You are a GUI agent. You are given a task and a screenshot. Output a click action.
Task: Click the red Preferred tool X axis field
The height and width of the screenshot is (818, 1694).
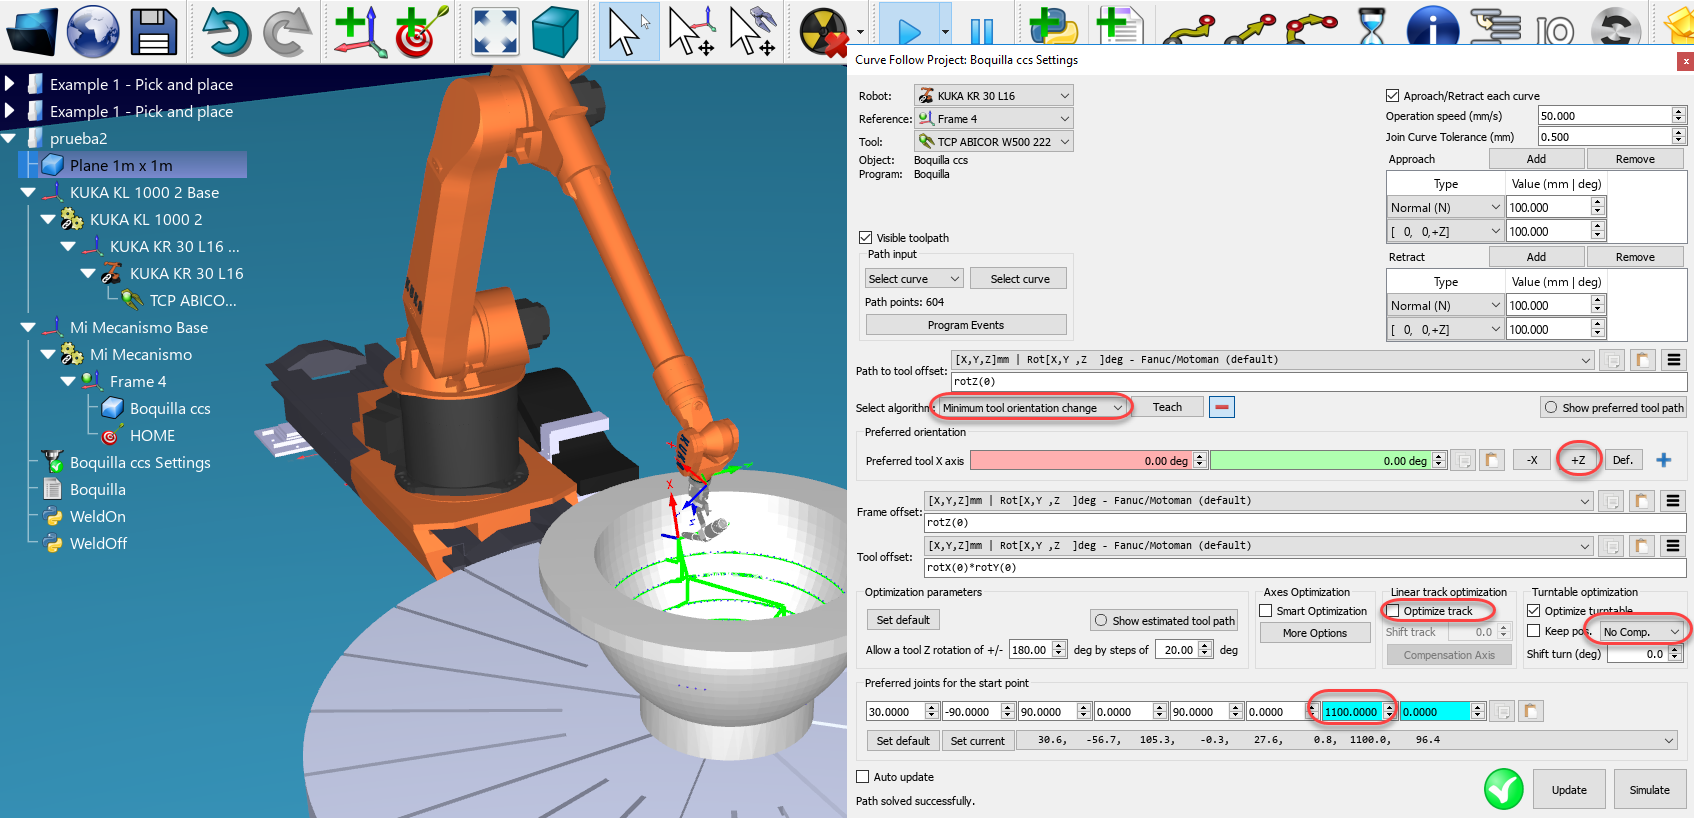click(x=1080, y=460)
